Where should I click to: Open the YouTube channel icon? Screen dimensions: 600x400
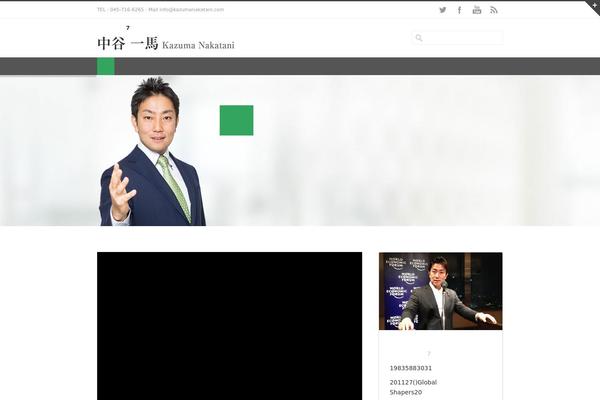click(476, 10)
